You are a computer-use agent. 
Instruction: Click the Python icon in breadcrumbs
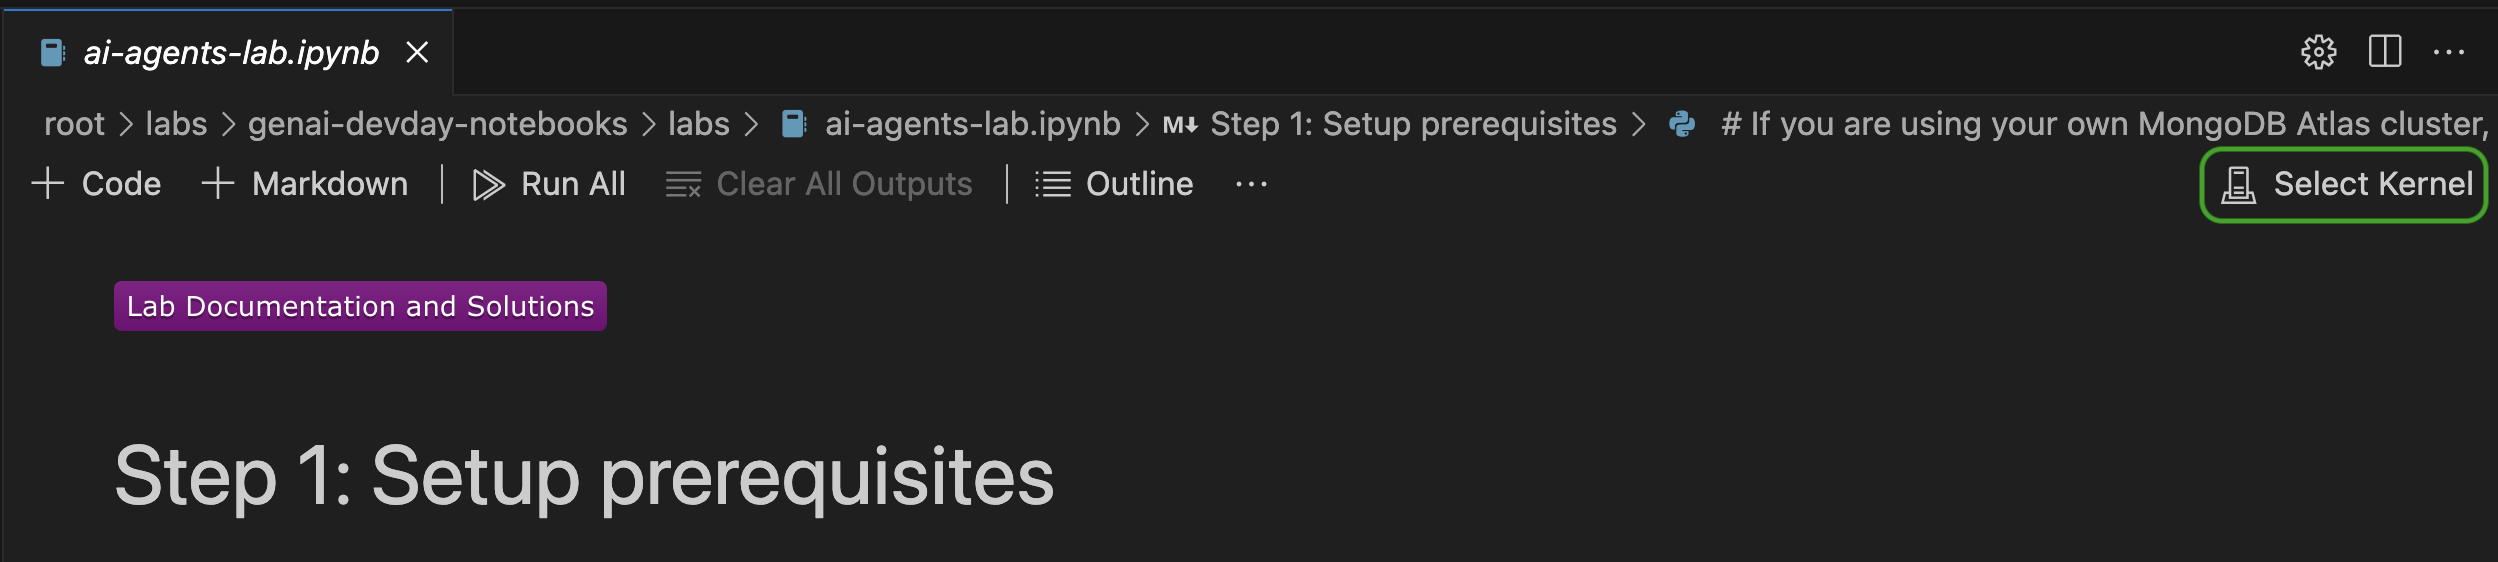click(x=1682, y=124)
